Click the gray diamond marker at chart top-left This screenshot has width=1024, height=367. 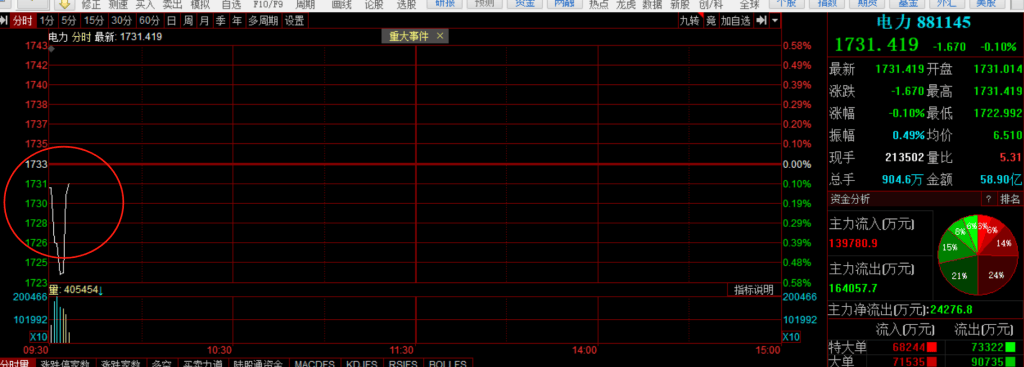[51, 48]
